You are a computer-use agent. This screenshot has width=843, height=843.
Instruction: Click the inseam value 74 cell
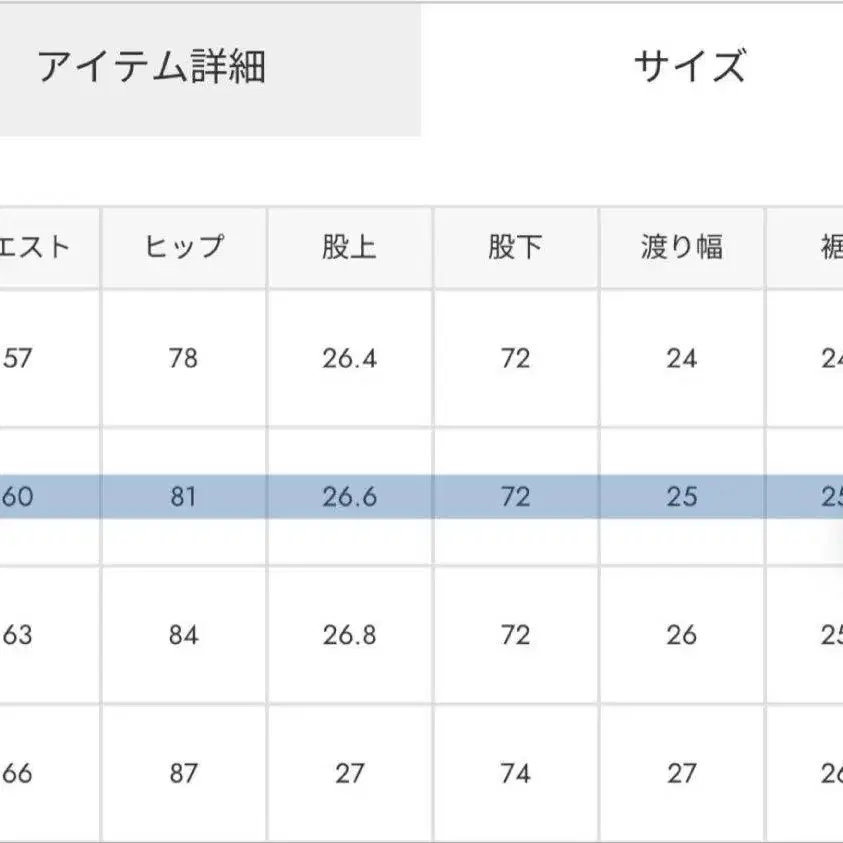[x=515, y=773]
